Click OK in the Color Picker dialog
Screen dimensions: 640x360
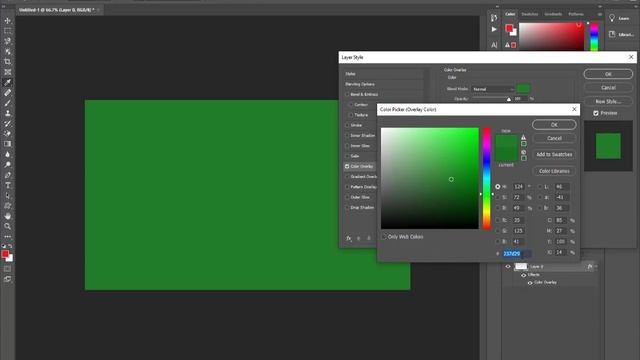(x=554, y=124)
